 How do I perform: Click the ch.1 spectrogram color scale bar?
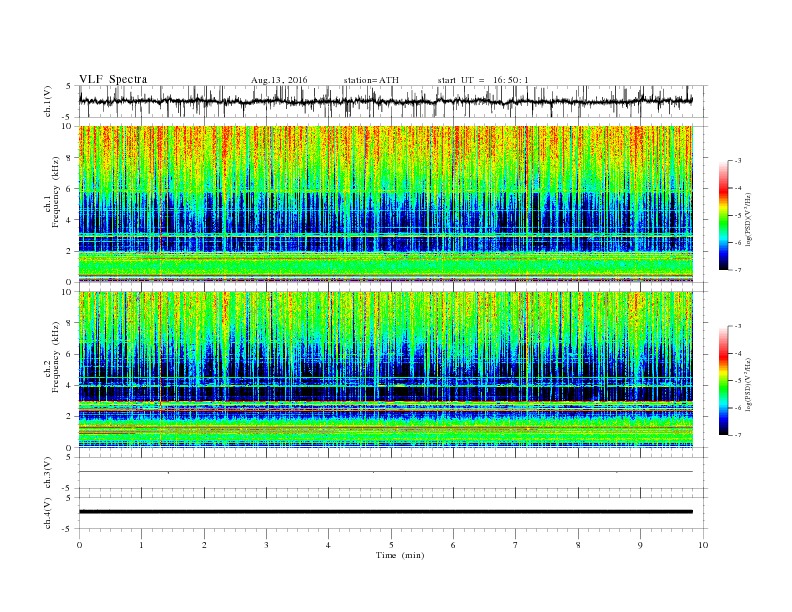click(x=724, y=215)
